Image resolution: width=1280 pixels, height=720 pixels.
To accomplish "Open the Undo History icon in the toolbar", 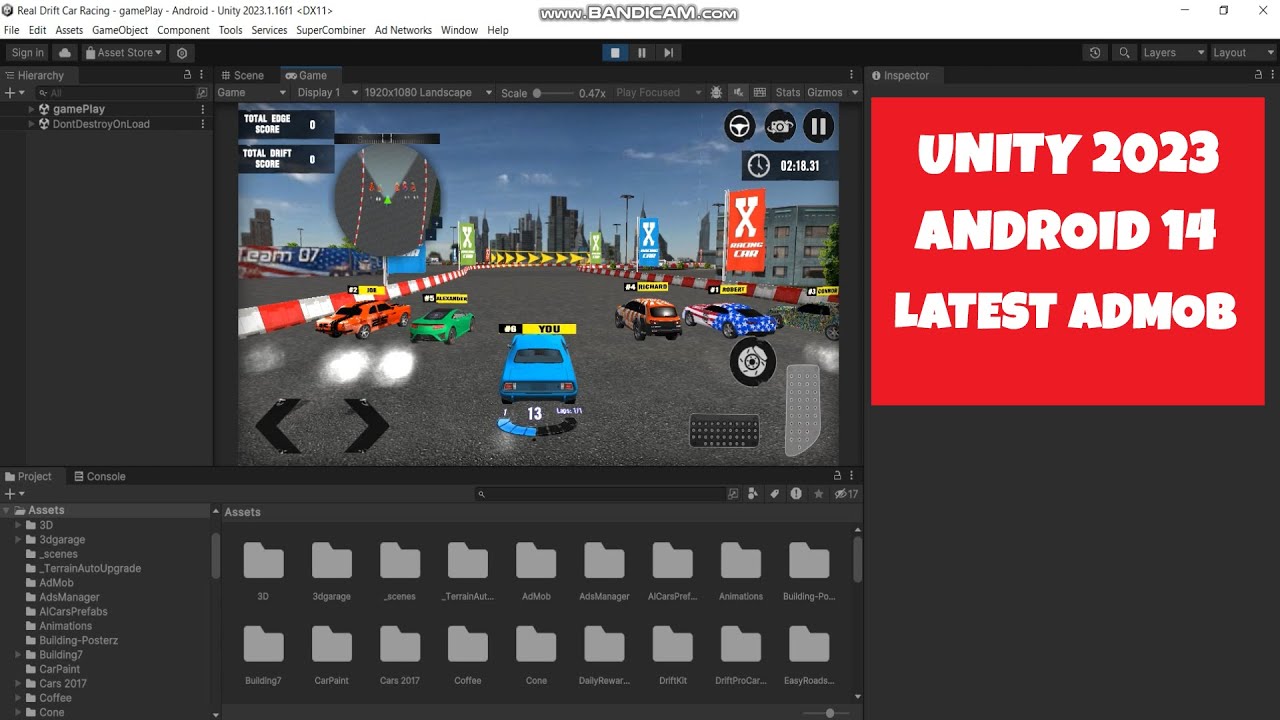I will click(x=1095, y=53).
